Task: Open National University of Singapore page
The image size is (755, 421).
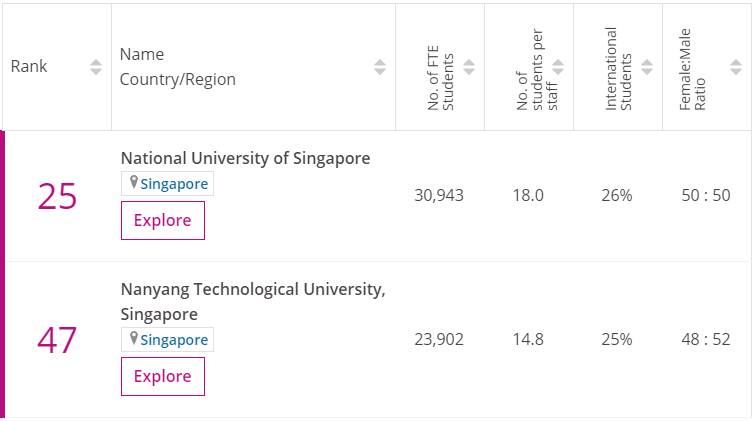Action: (245, 158)
